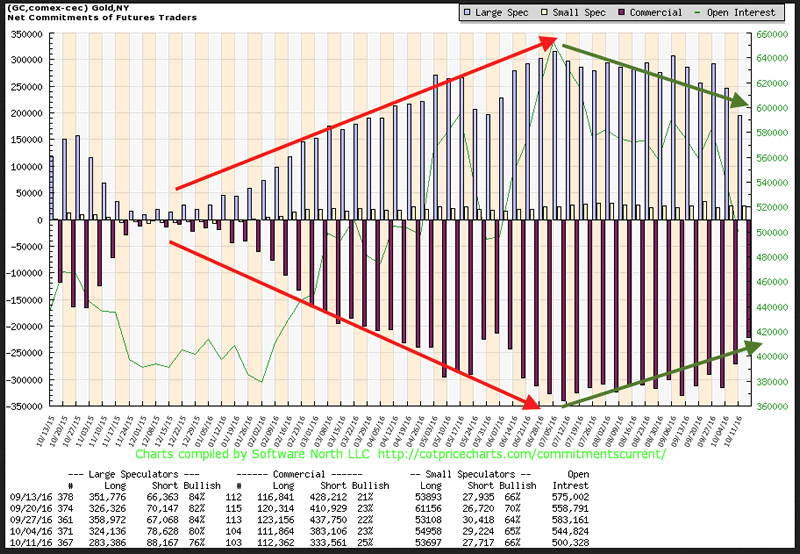
Task: Select the 10/11/16 table row date
Action: 25,544
